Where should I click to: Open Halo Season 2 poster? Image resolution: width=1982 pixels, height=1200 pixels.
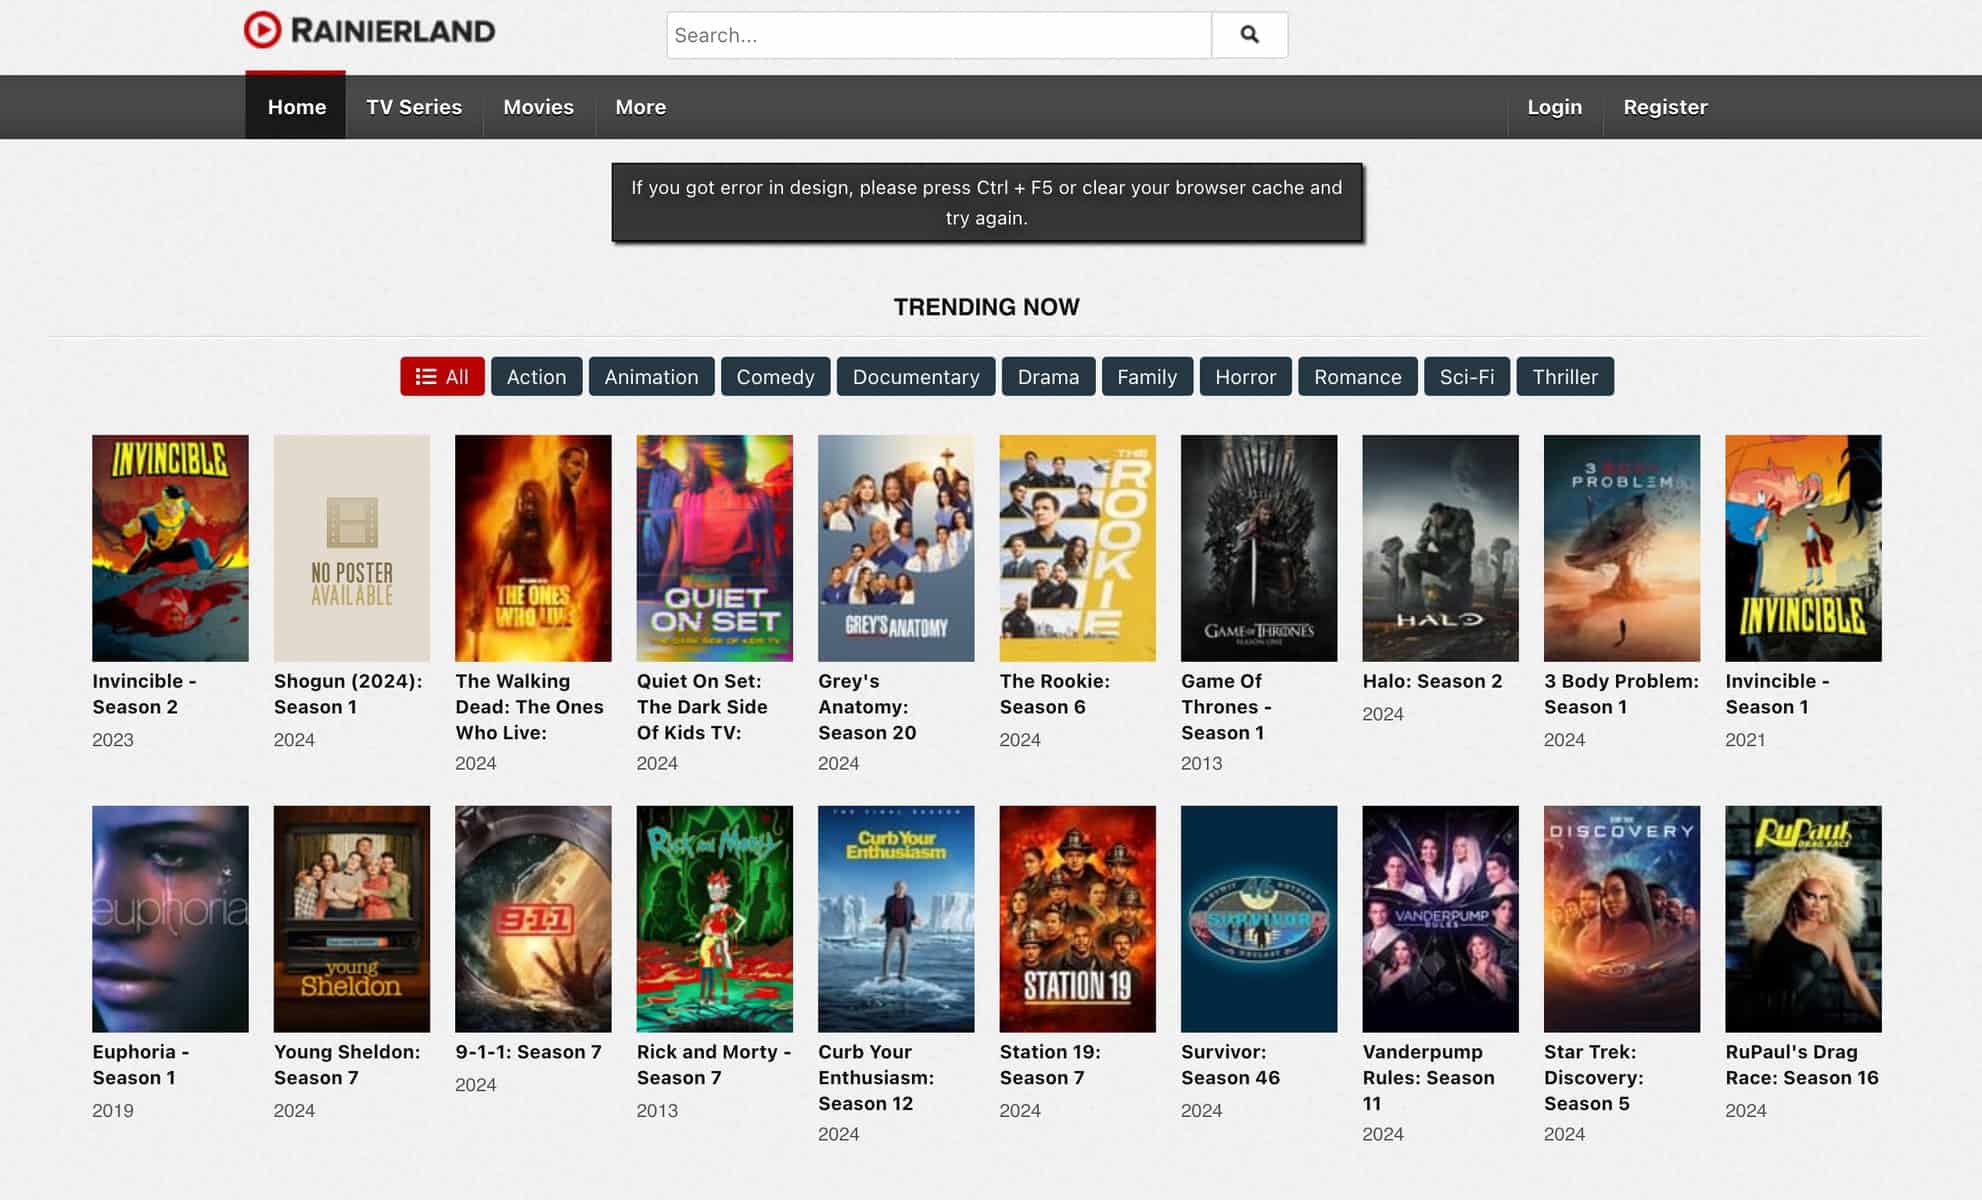[1441, 548]
